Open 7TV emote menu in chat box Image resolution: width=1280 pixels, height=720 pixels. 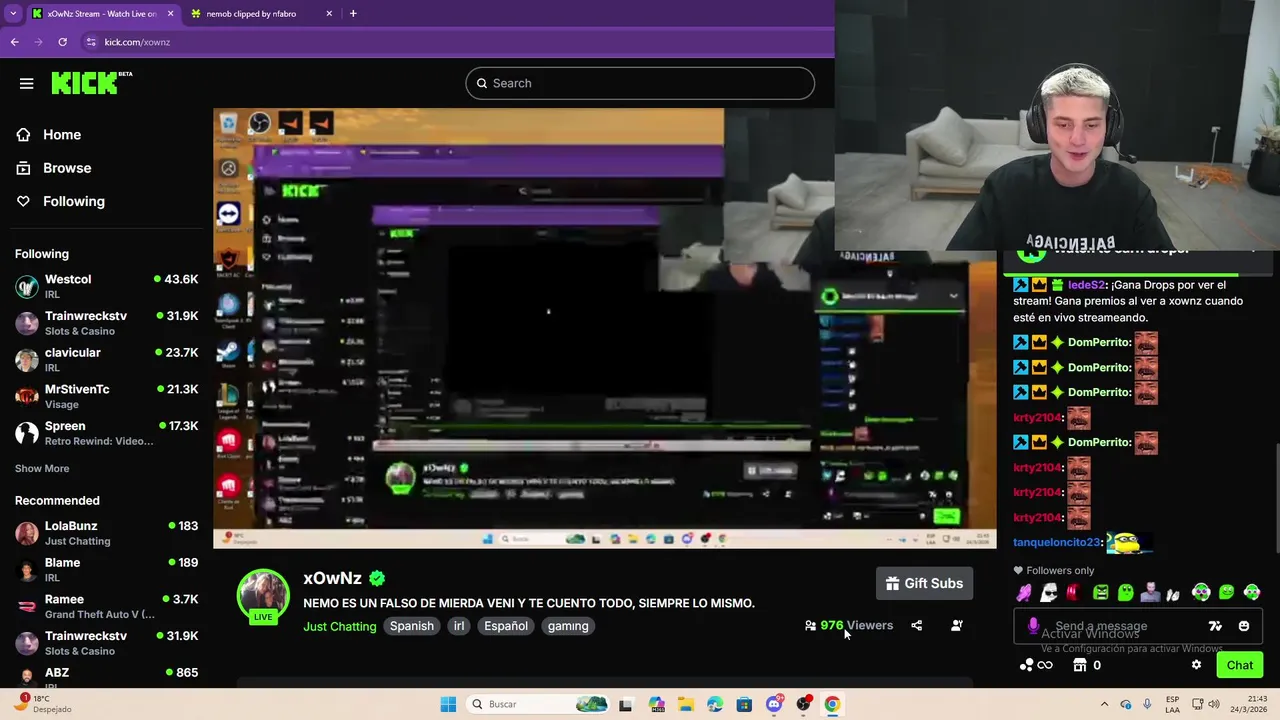point(1215,626)
